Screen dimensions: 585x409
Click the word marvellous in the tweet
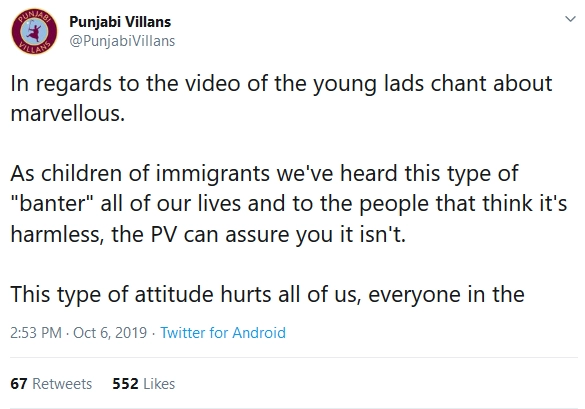pyautogui.click(x=68, y=113)
